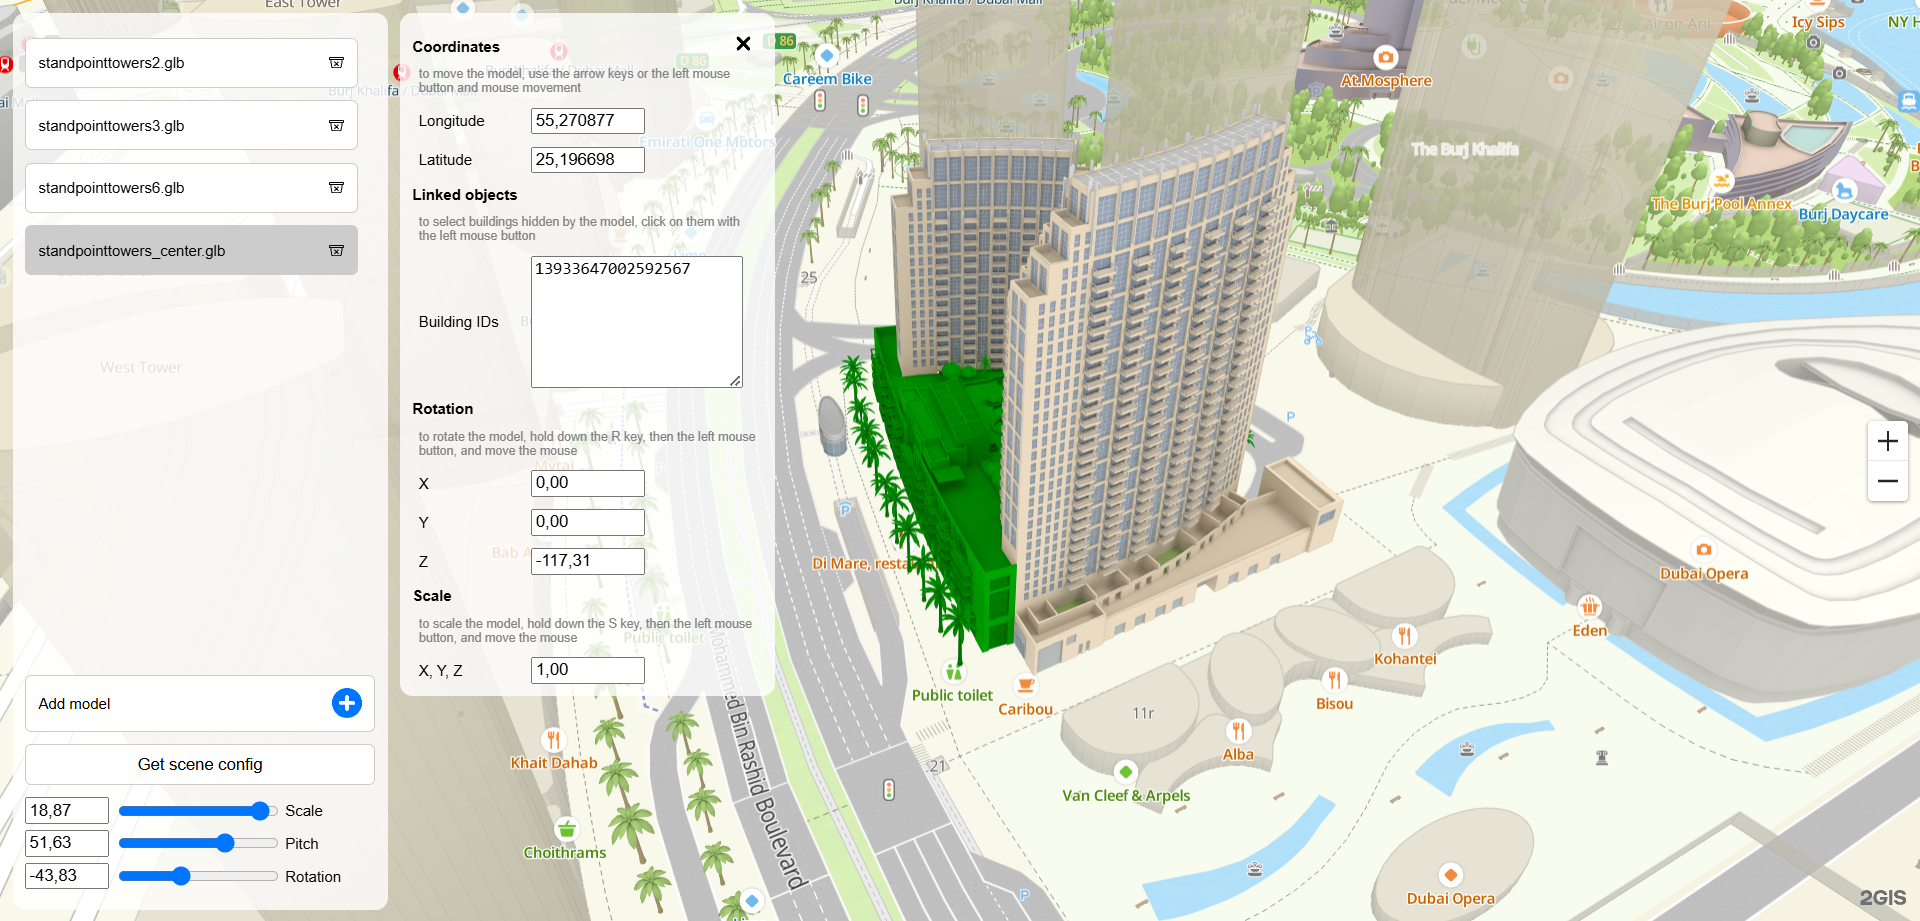Viewport: 1920px width, 921px height.
Task: Close the Coordinates settings panel
Action: point(743,44)
